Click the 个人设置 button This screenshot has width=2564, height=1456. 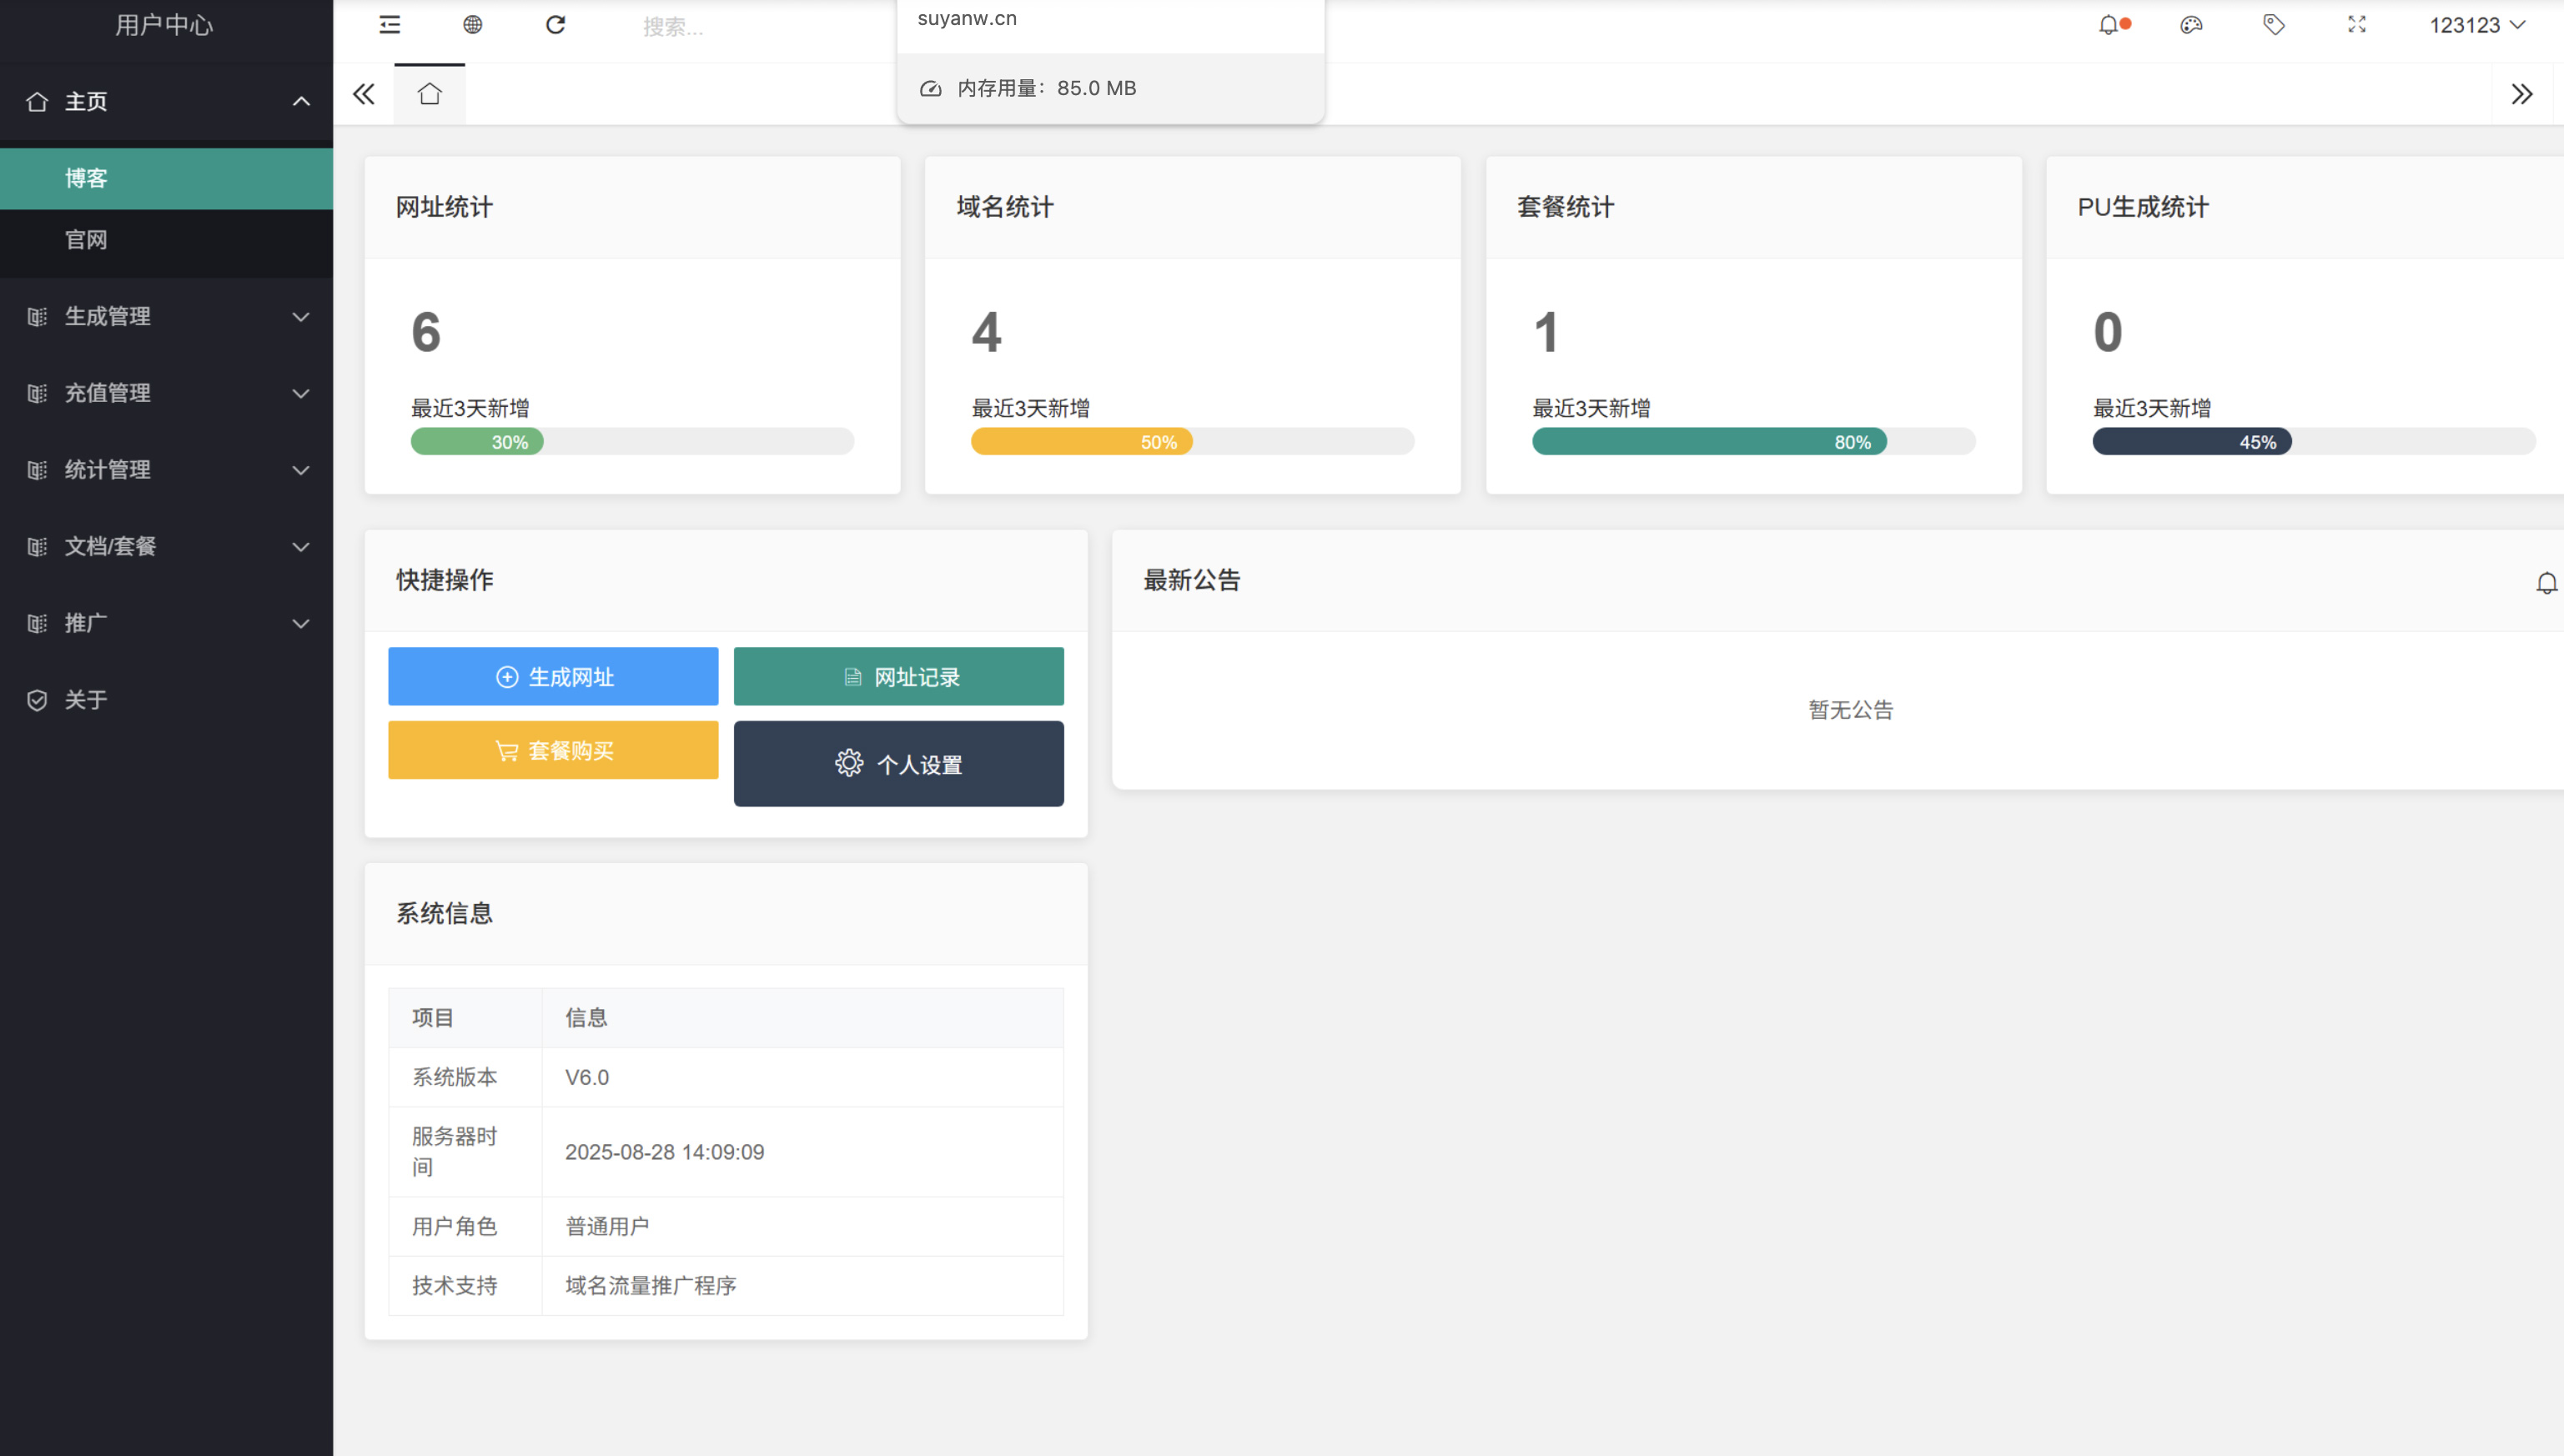click(x=898, y=764)
